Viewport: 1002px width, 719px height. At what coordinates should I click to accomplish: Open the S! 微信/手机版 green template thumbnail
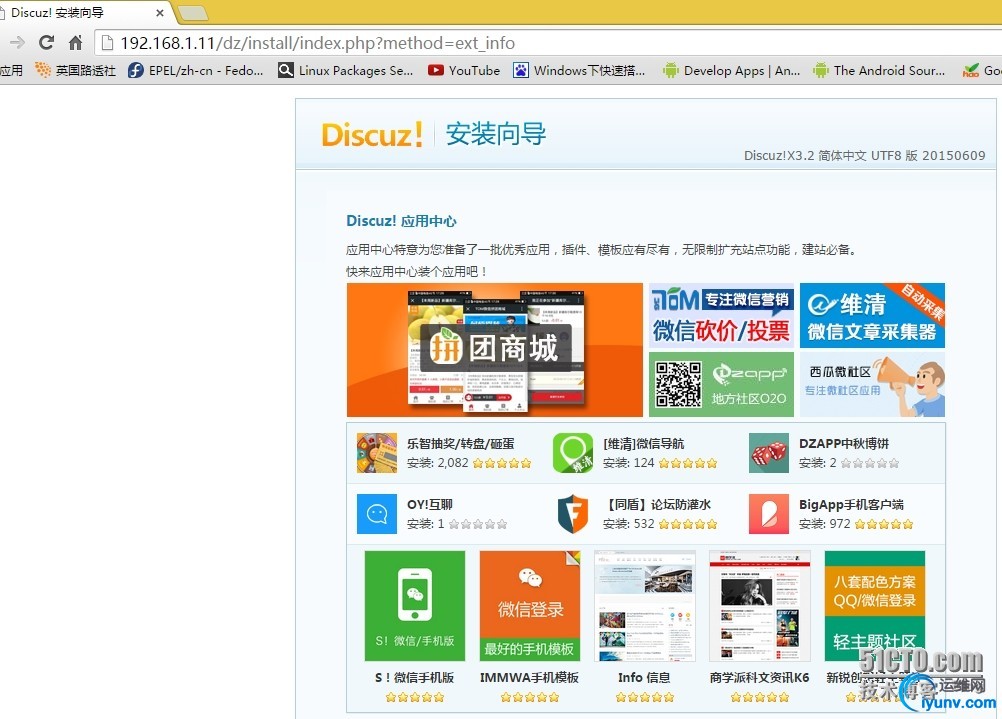tap(415, 606)
